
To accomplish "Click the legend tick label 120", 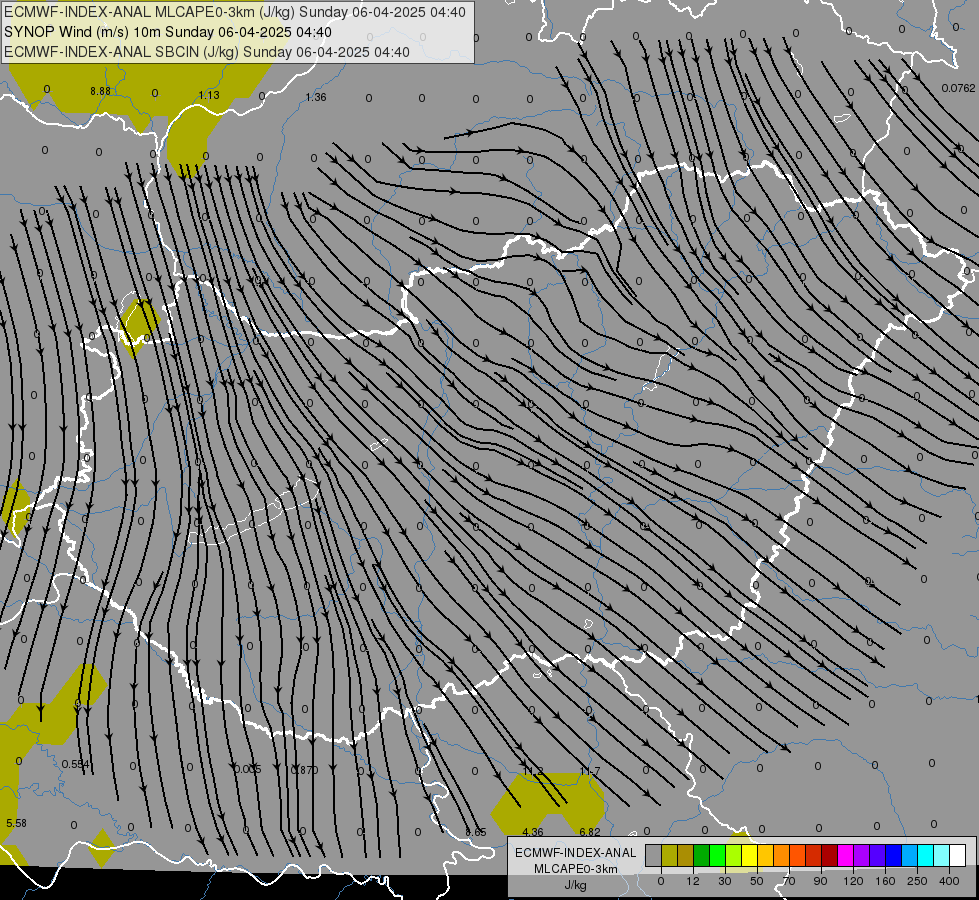I will [854, 881].
